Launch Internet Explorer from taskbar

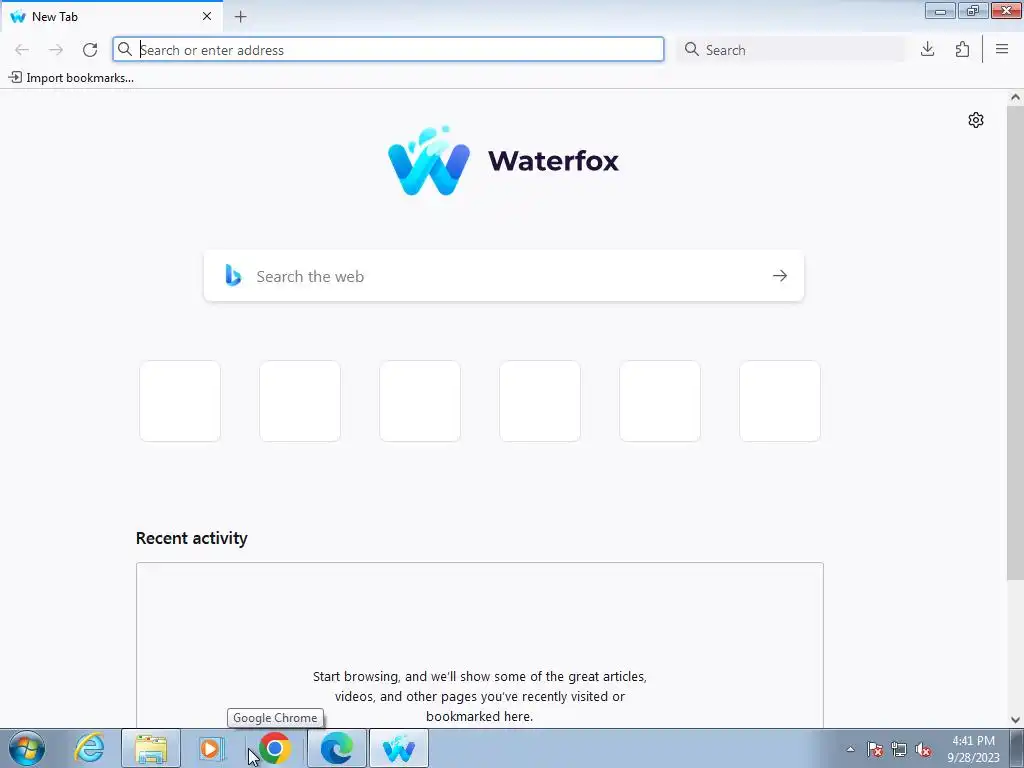coord(89,748)
